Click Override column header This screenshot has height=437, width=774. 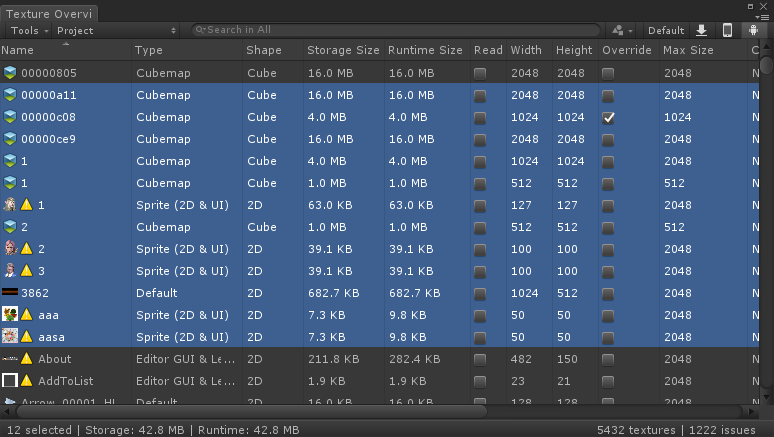click(629, 50)
